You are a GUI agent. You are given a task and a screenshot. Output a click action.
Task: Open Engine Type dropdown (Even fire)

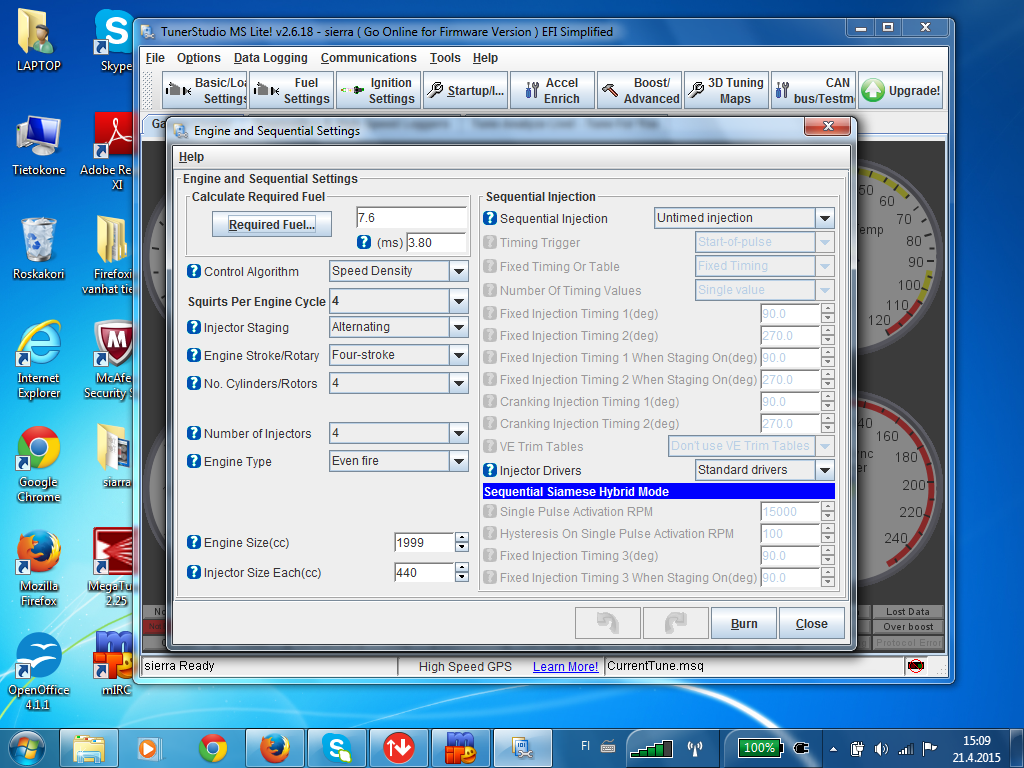[x=398, y=461]
